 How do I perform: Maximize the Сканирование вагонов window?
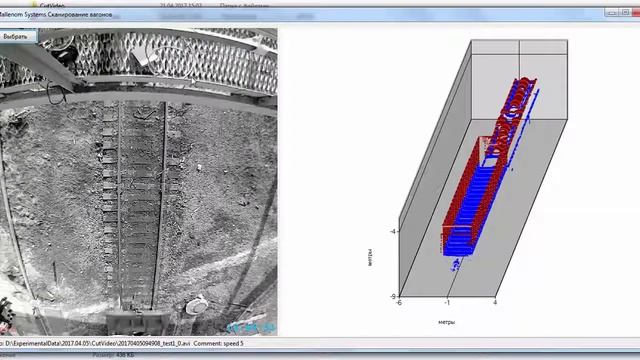(625, 13)
